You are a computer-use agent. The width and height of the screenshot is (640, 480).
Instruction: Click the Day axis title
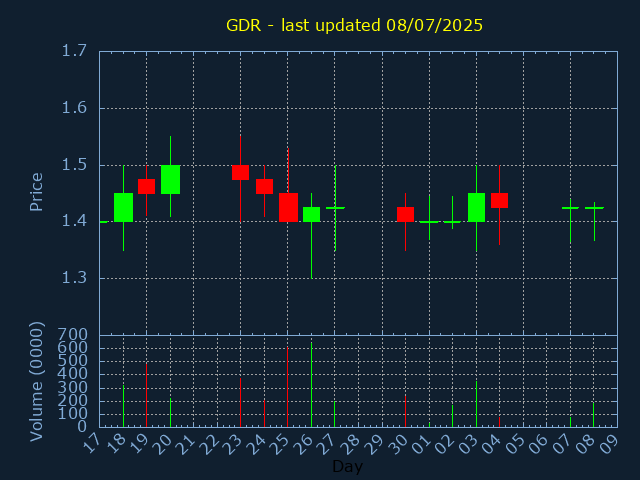(347, 466)
